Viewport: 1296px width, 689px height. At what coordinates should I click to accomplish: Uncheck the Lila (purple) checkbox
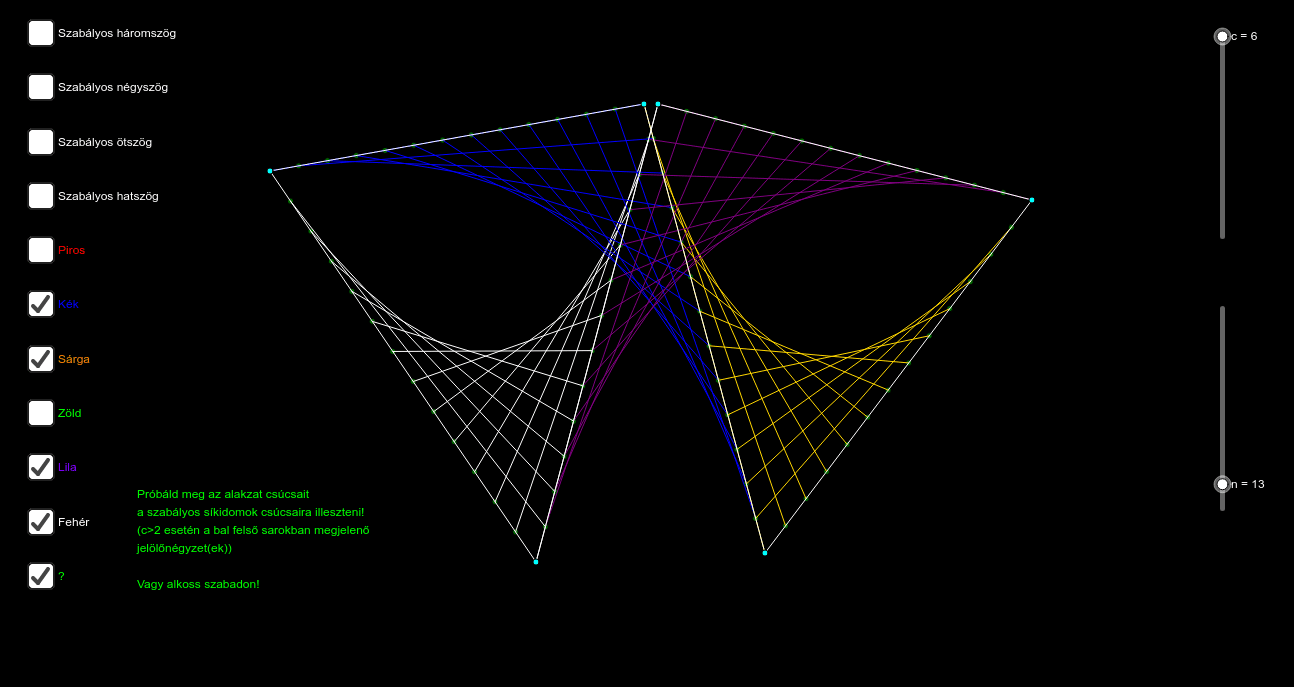point(41,467)
